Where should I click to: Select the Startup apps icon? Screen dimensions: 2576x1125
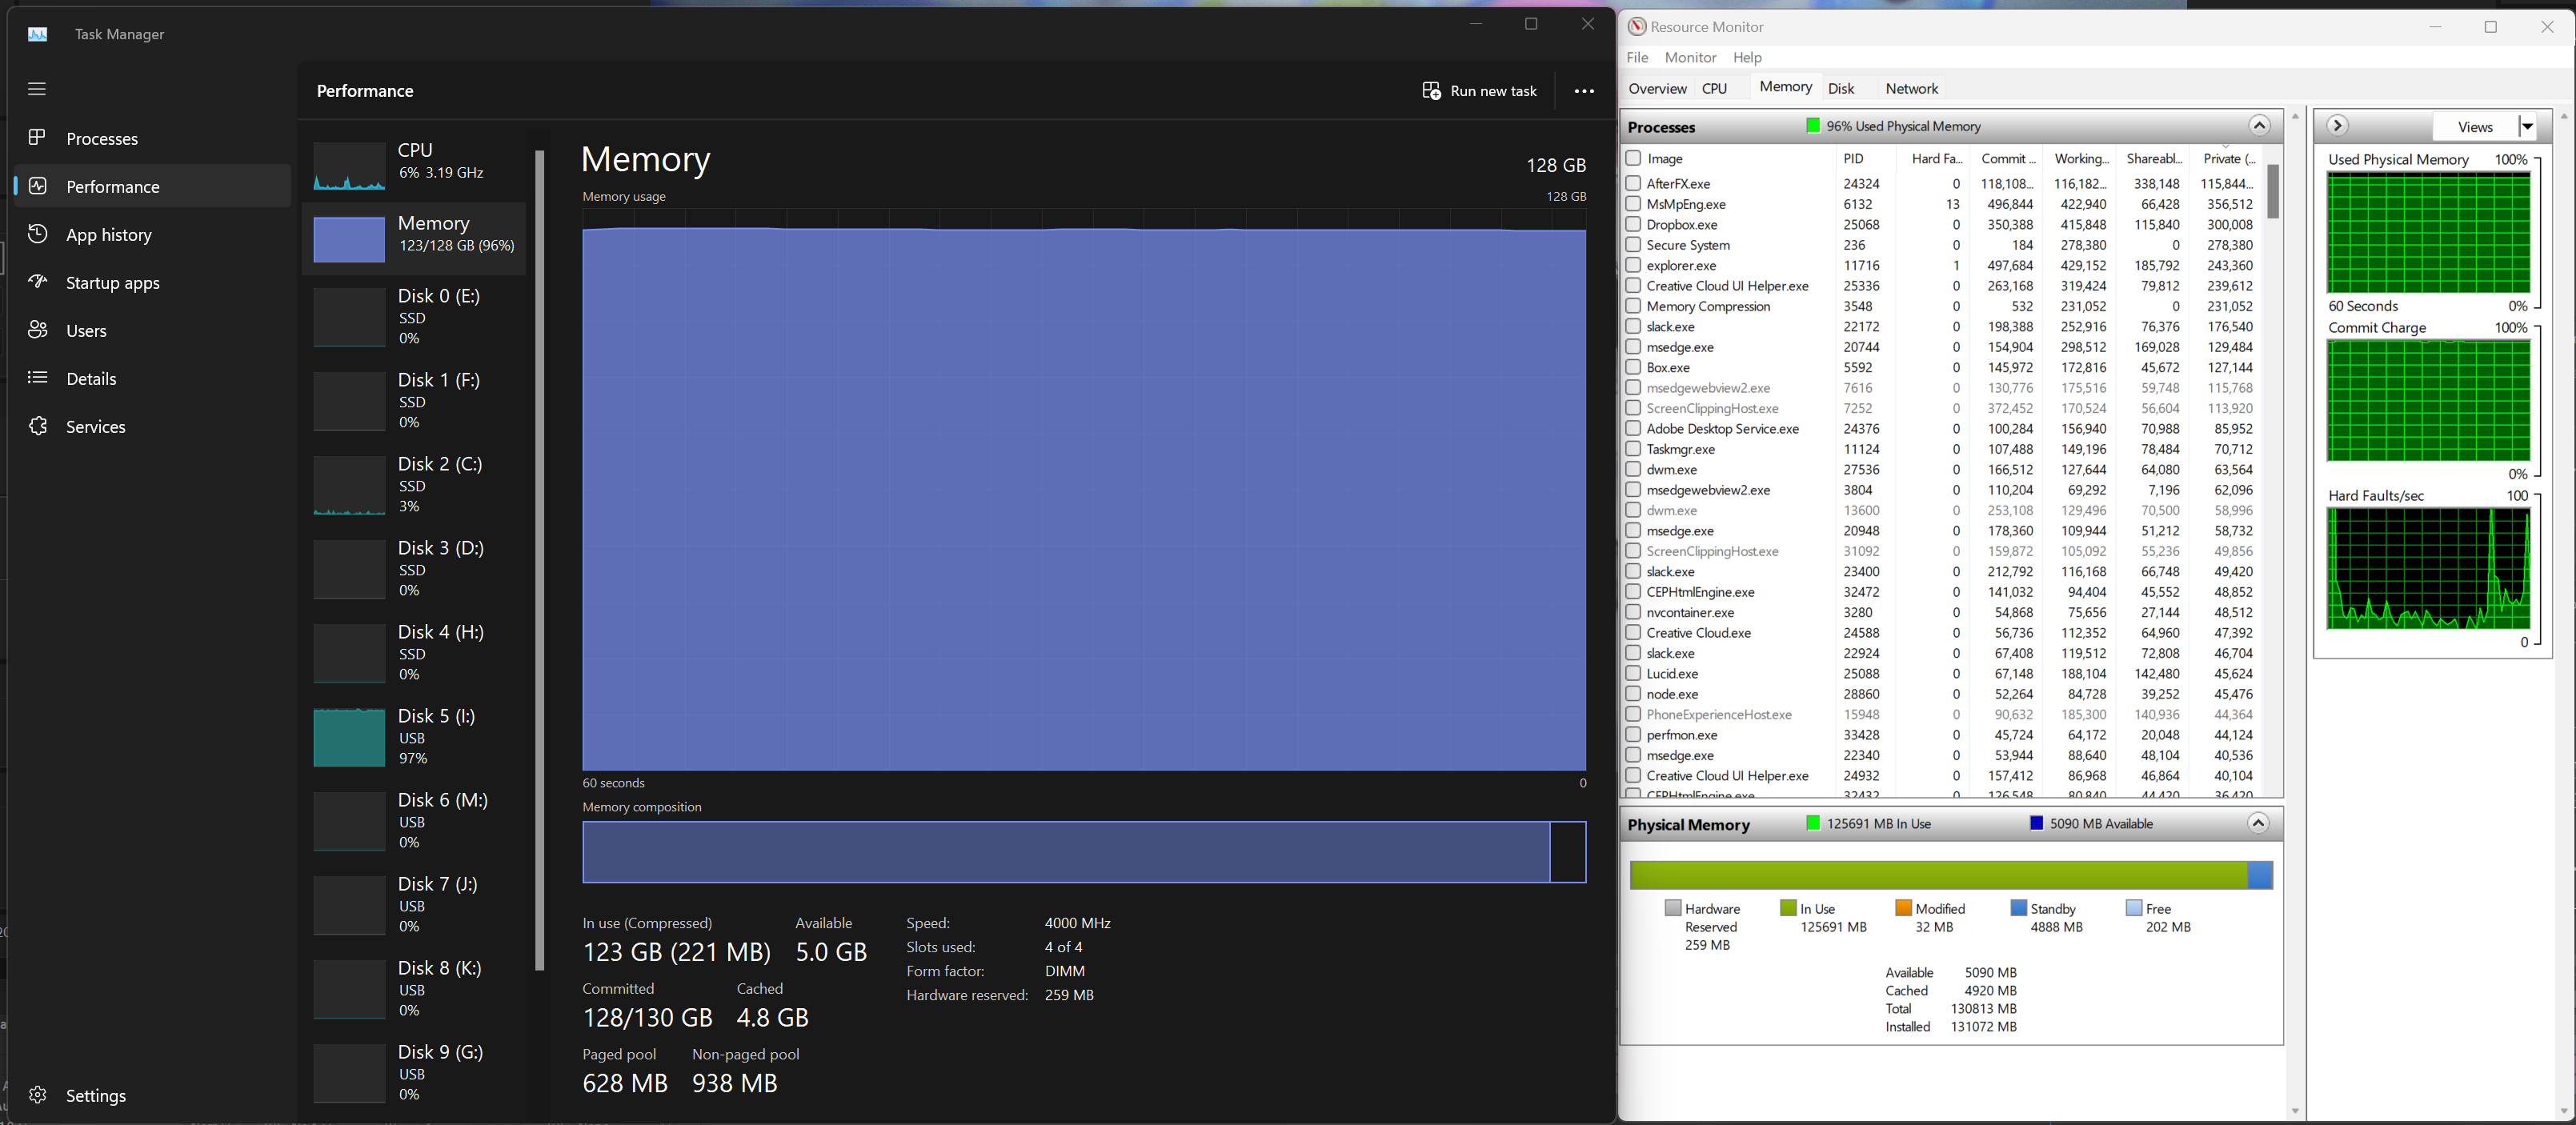37,282
